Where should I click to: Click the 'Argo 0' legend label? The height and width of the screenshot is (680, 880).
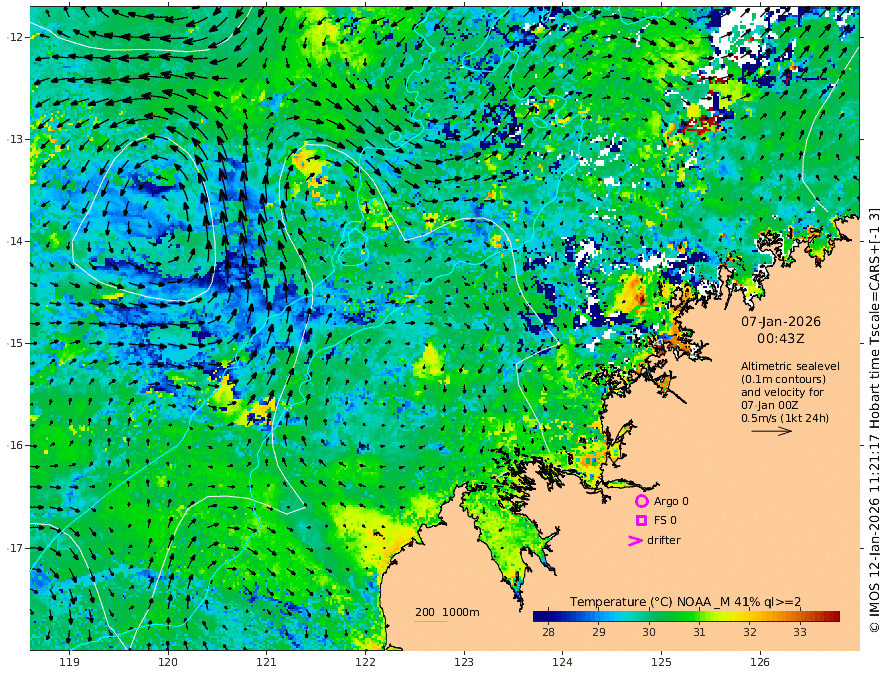[671, 501]
